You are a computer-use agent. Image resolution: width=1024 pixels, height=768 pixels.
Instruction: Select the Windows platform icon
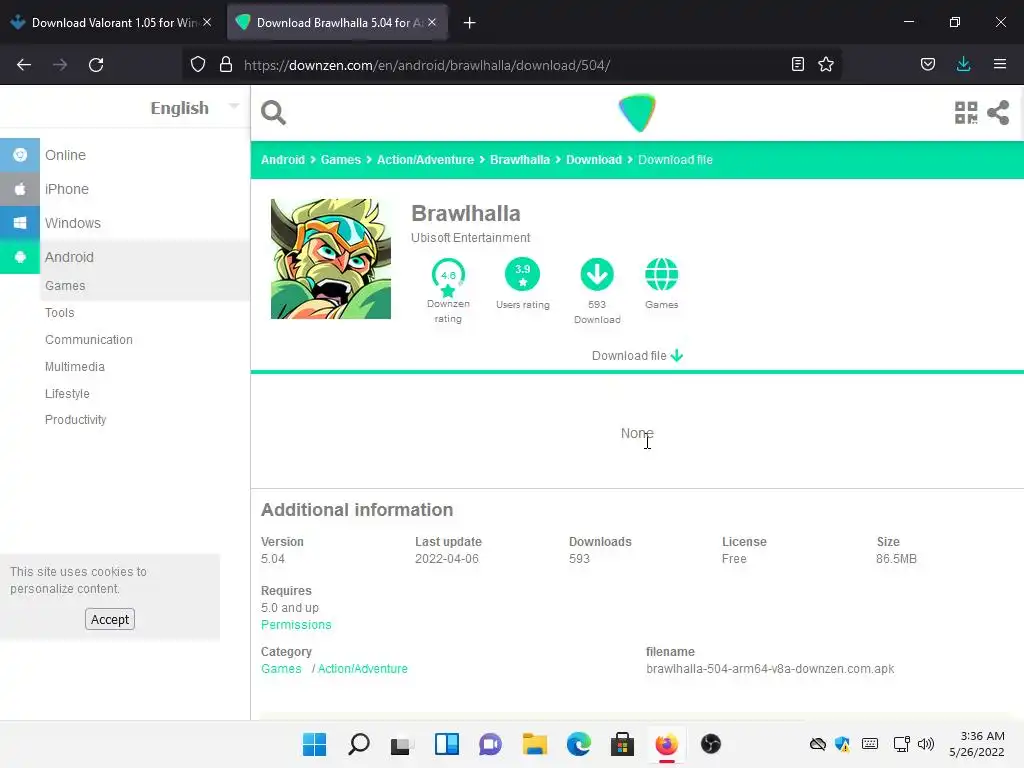(20, 223)
